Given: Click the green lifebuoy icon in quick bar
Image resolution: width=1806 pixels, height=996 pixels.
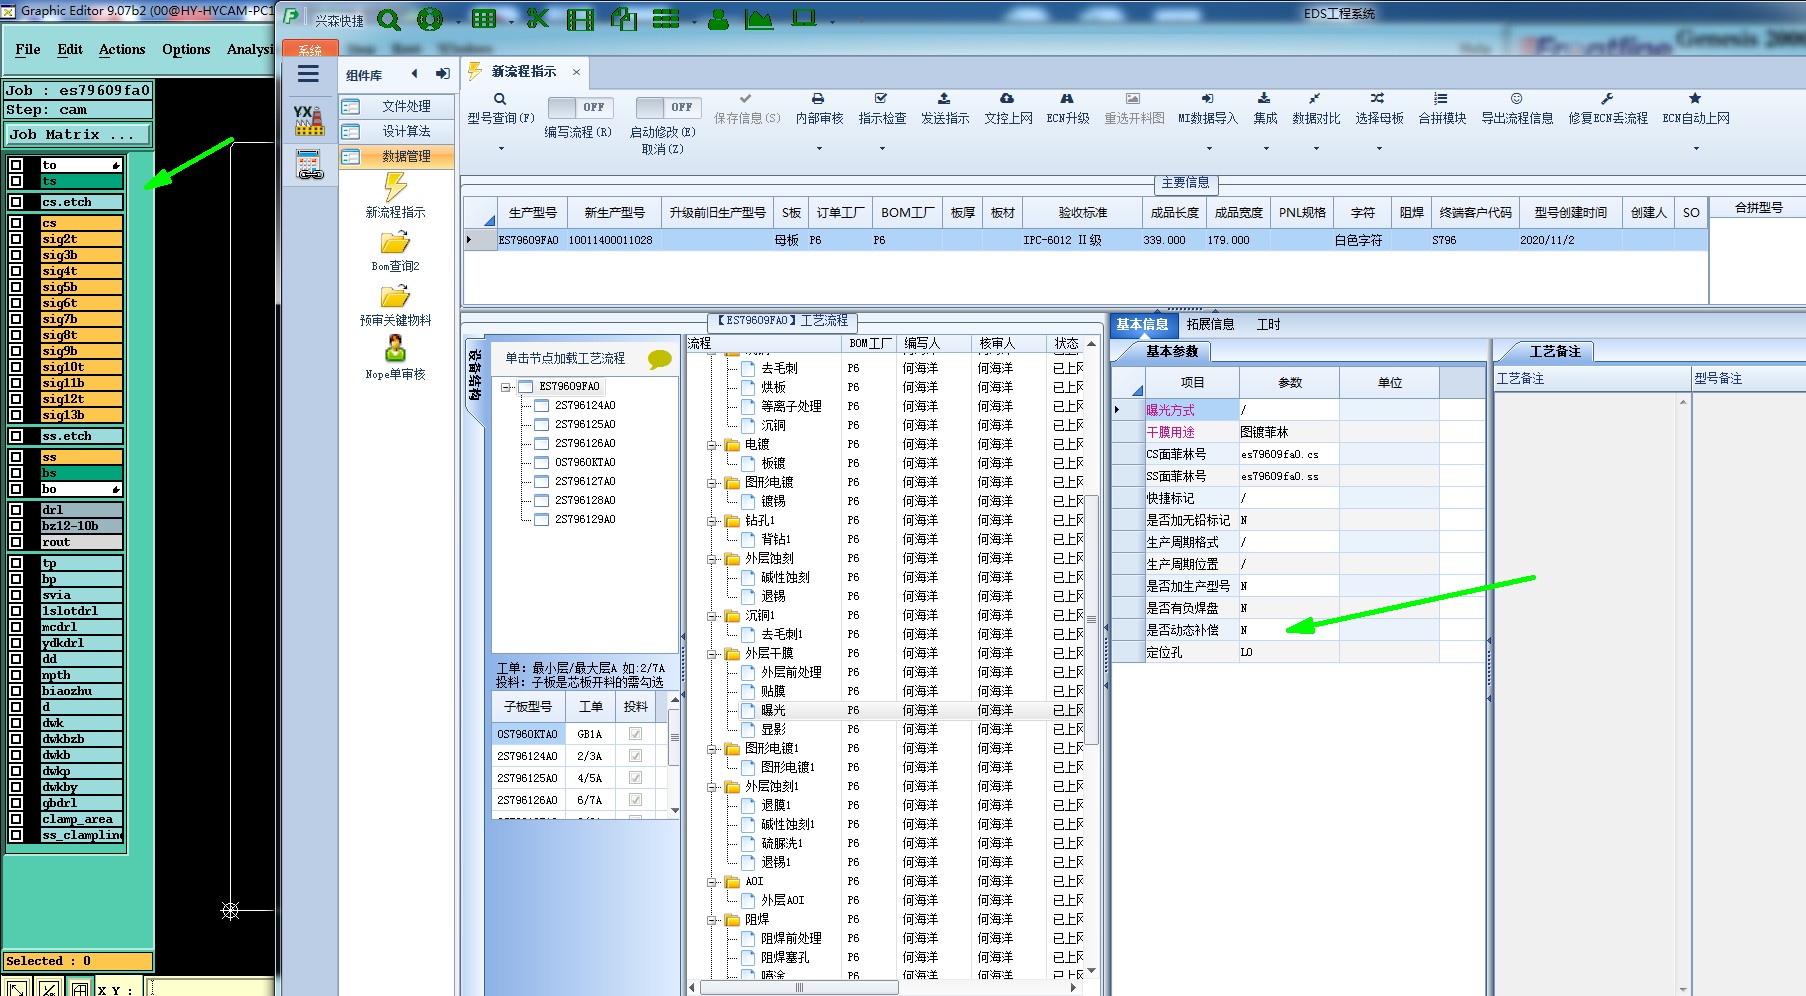Looking at the screenshot, I should [x=429, y=19].
